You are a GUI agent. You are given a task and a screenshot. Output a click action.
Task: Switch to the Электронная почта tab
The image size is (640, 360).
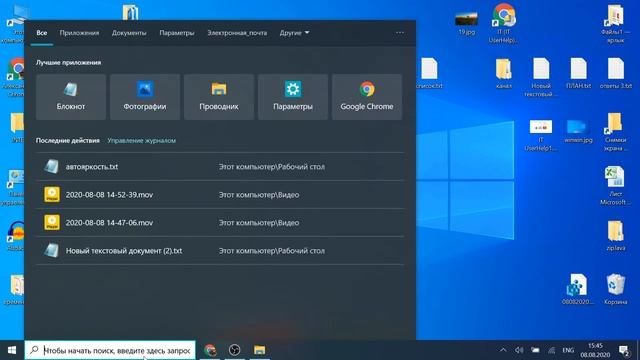tap(237, 33)
